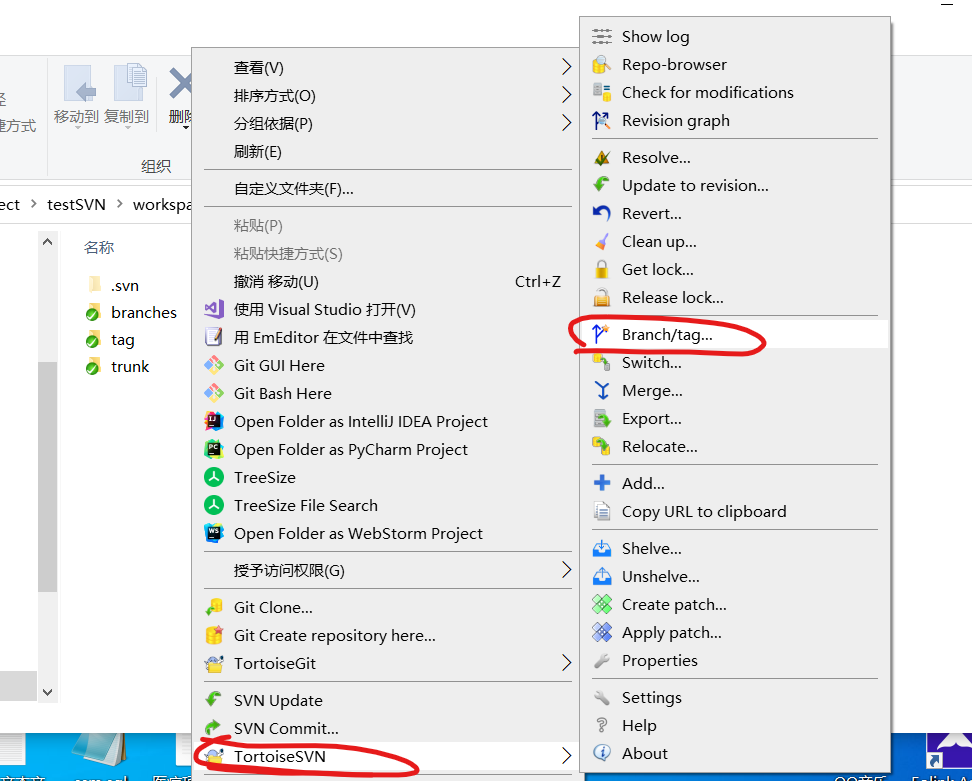Click the Show log icon
Viewport: 972px width, 781px height.
(601, 37)
